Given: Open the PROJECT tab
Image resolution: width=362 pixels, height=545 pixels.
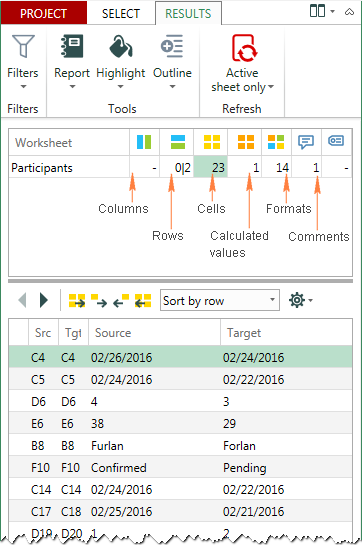Looking at the screenshot, I should [x=43, y=13].
